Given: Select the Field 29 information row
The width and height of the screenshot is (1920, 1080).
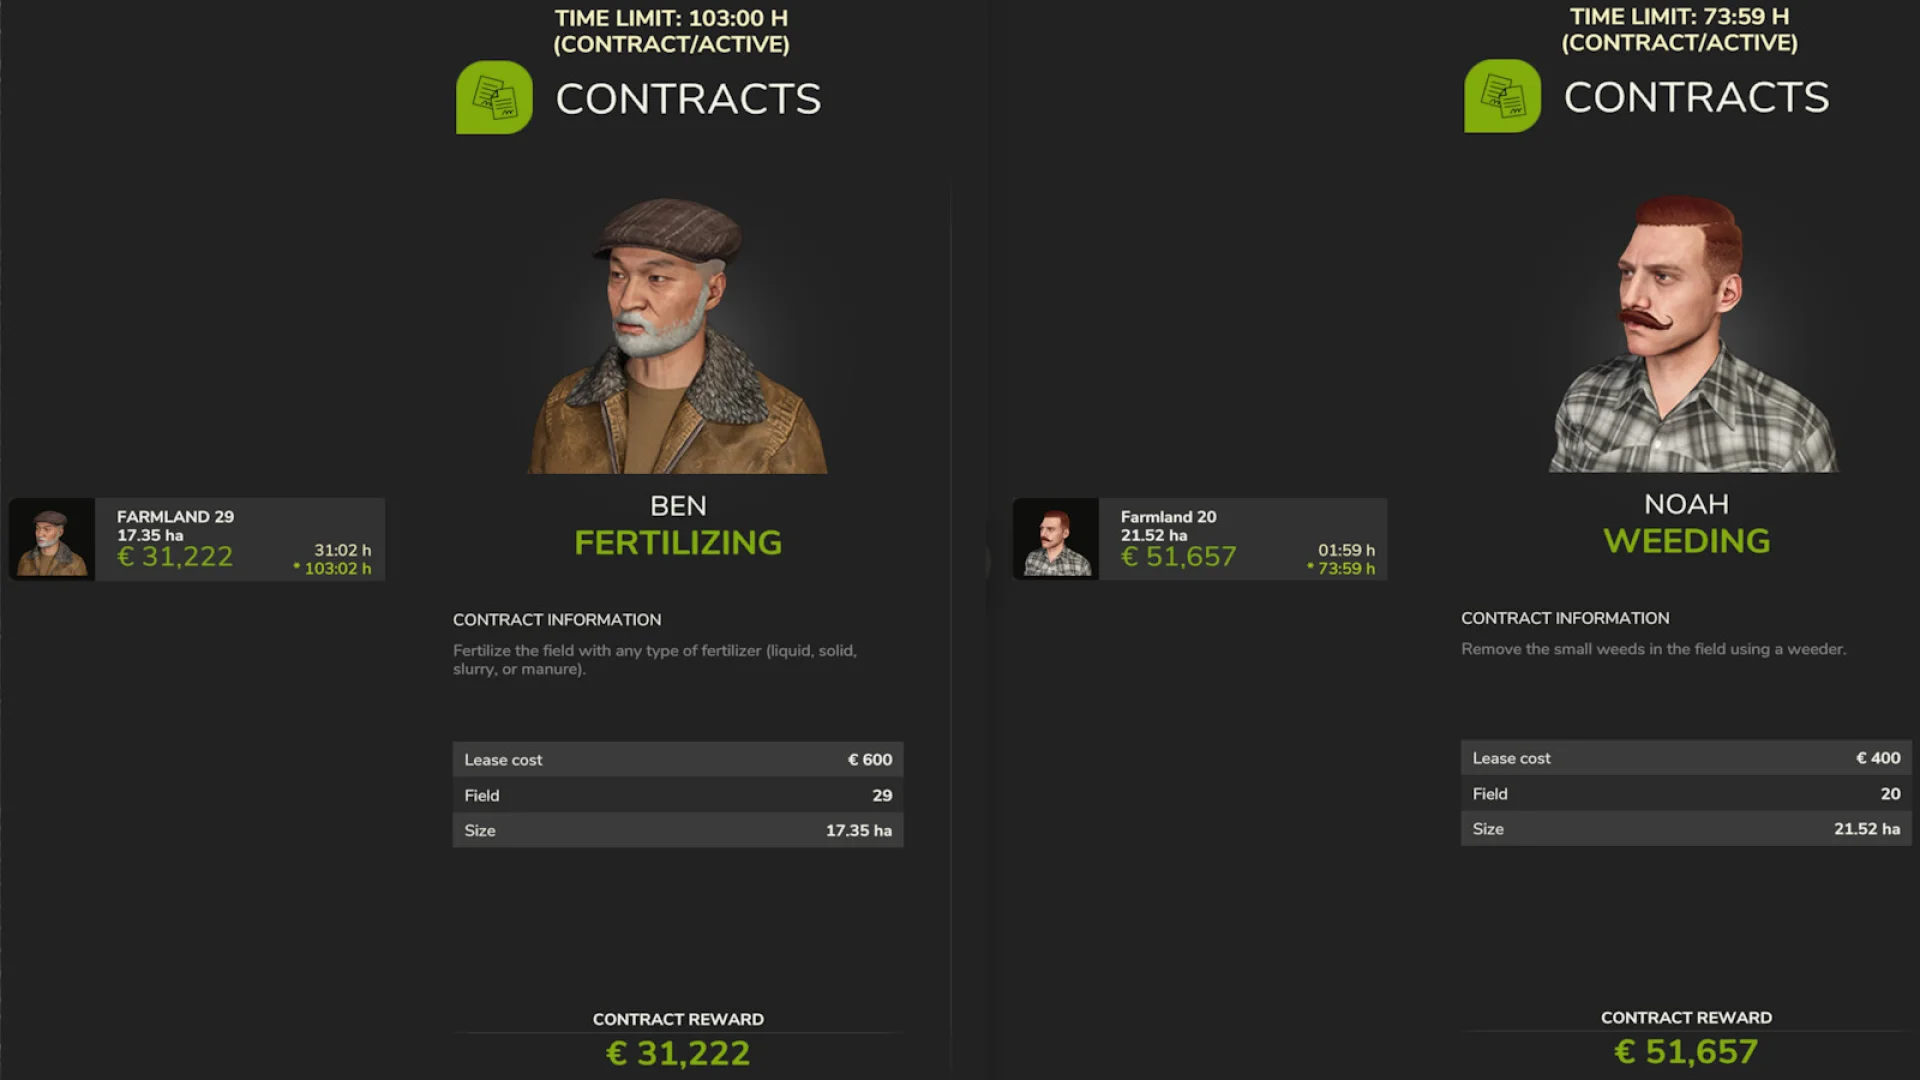Looking at the screenshot, I should pos(678,795).
